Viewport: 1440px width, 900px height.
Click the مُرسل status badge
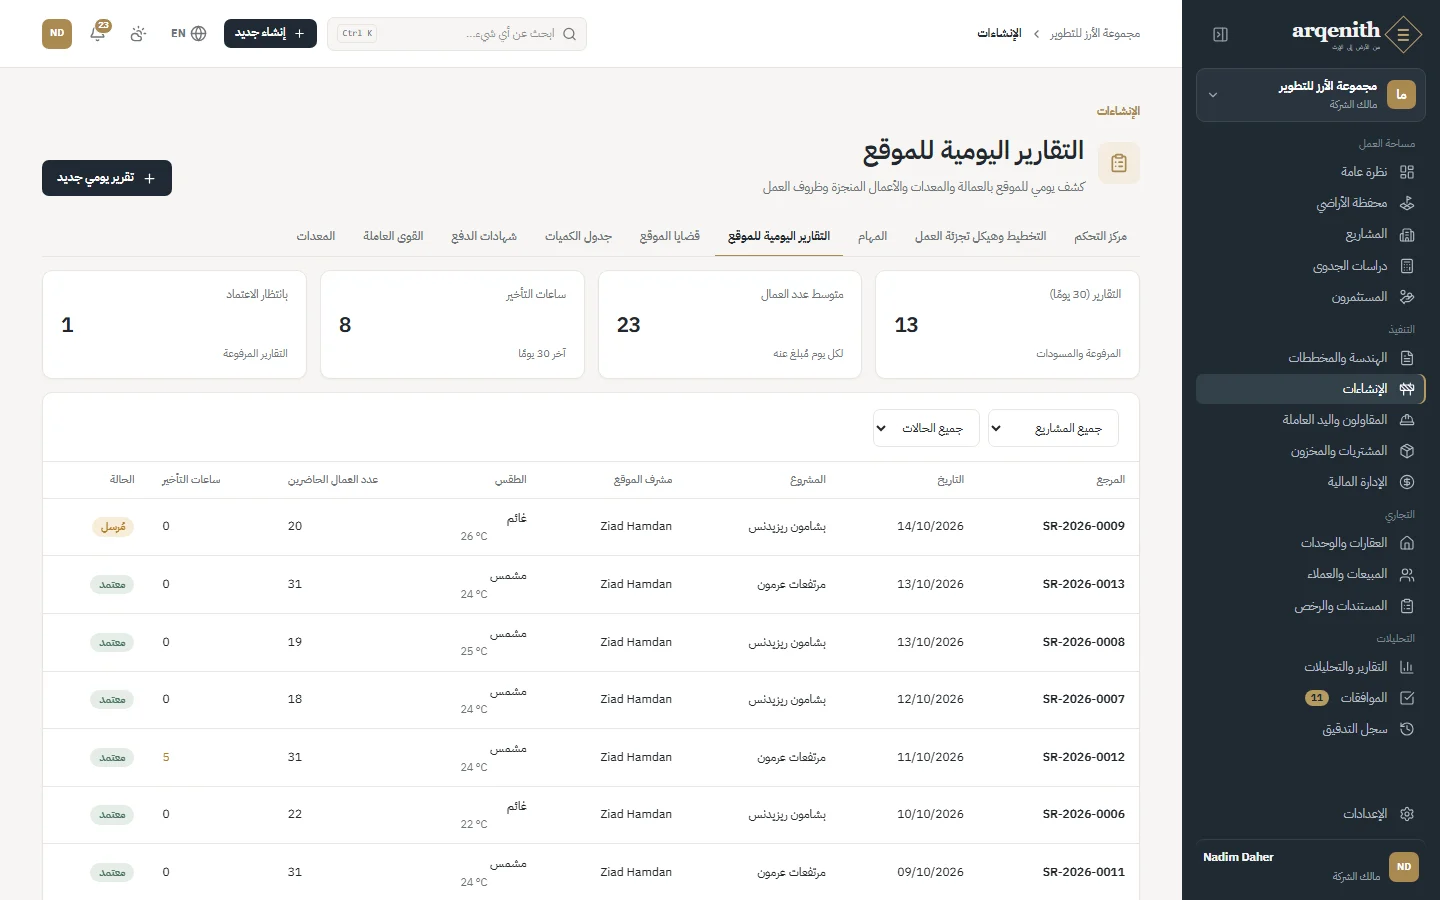point(113,527)
